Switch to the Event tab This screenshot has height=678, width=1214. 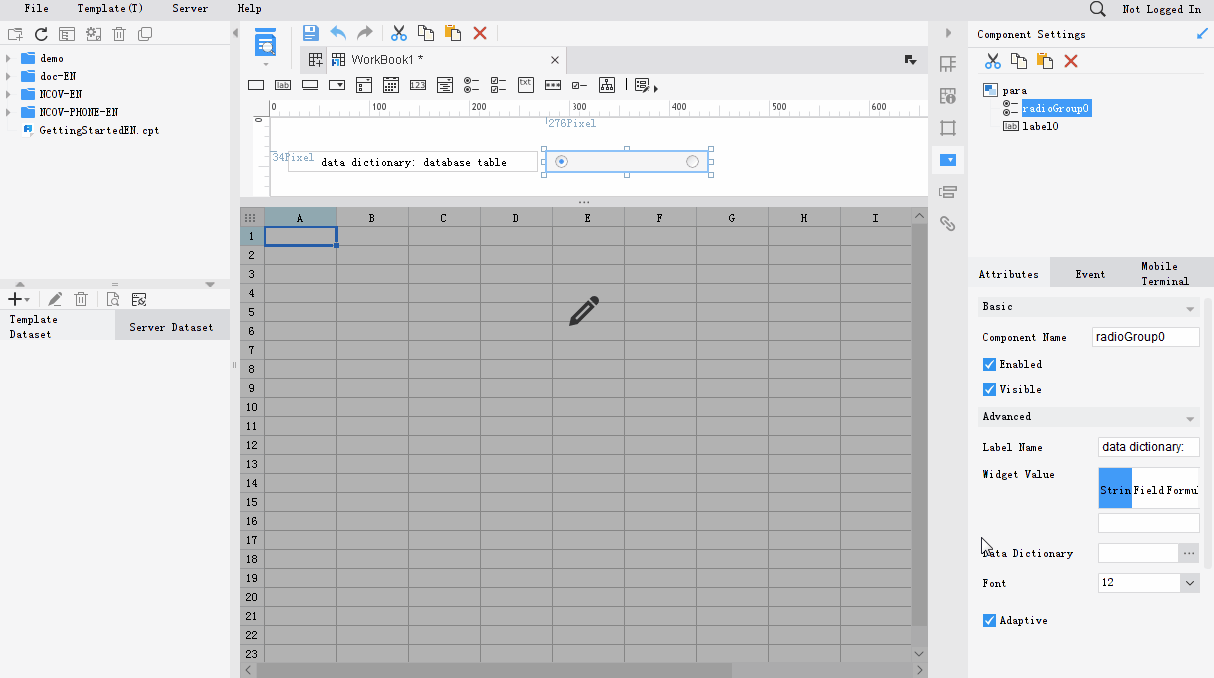pos(1090,274)
